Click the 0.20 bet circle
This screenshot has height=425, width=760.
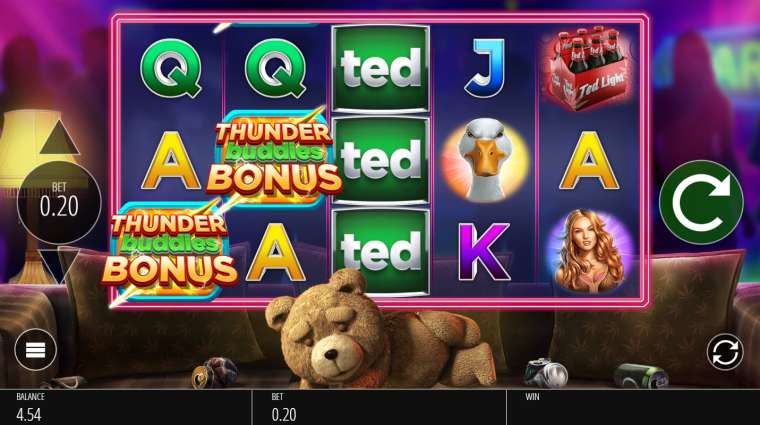pos(59,203)
